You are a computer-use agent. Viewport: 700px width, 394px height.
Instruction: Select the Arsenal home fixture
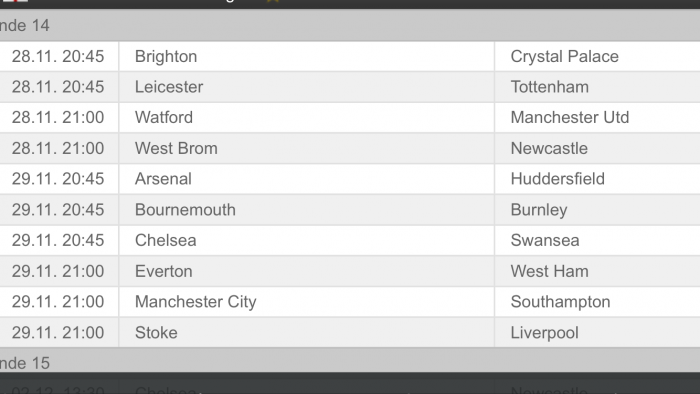point(350,179)
